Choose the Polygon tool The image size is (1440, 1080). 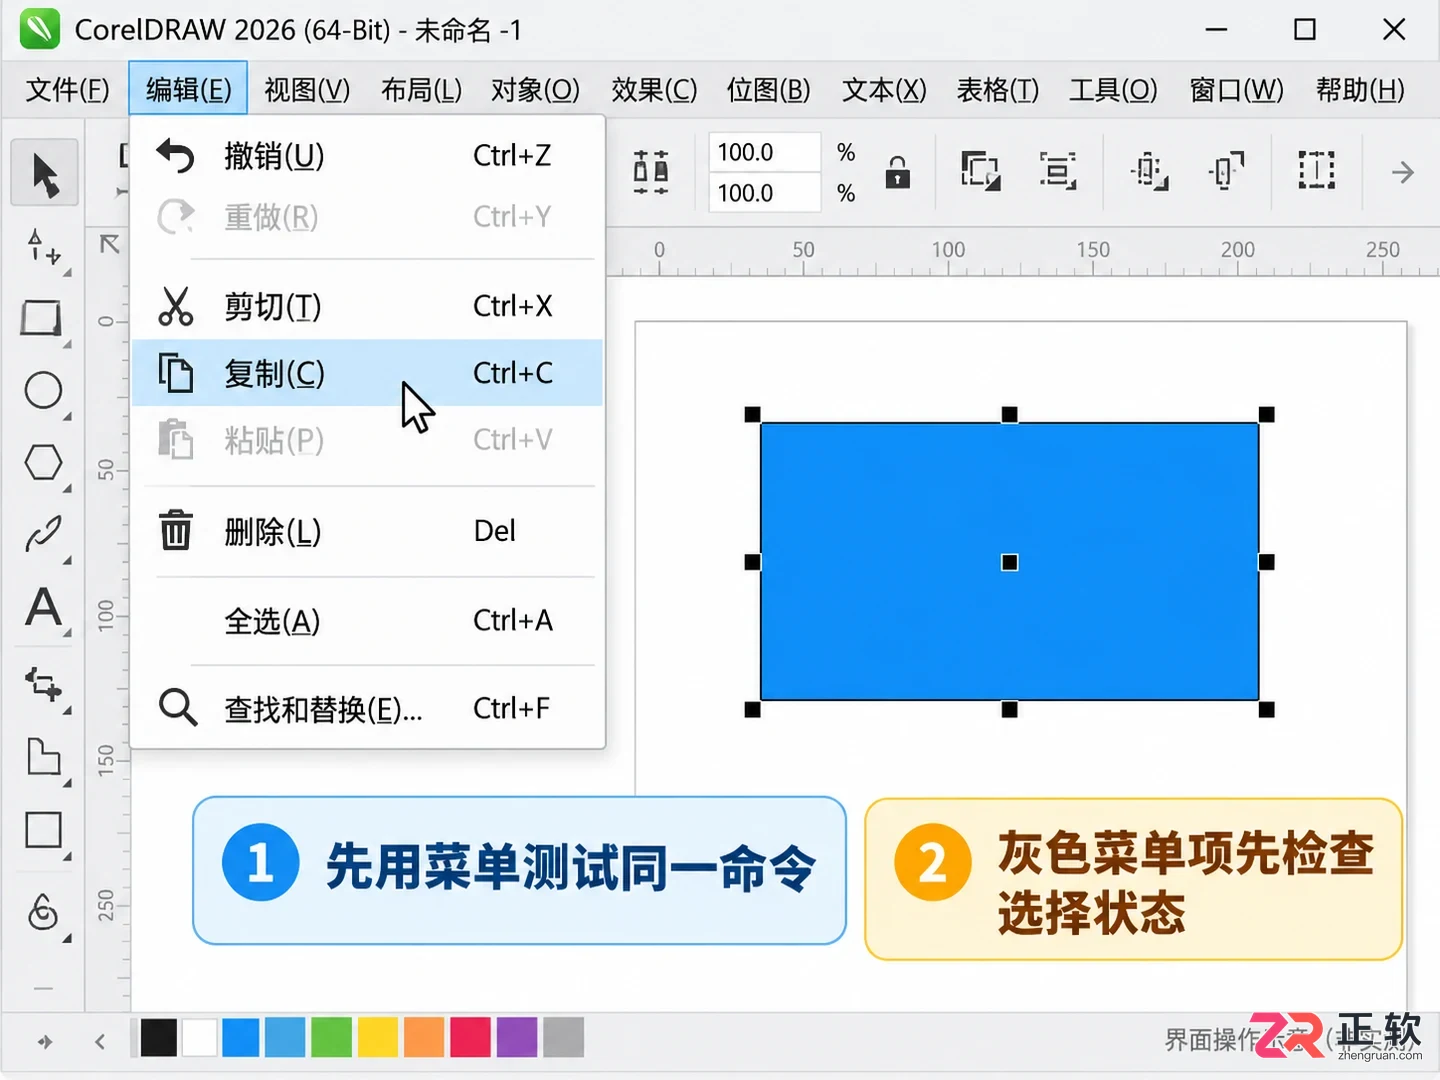(43, 462)
